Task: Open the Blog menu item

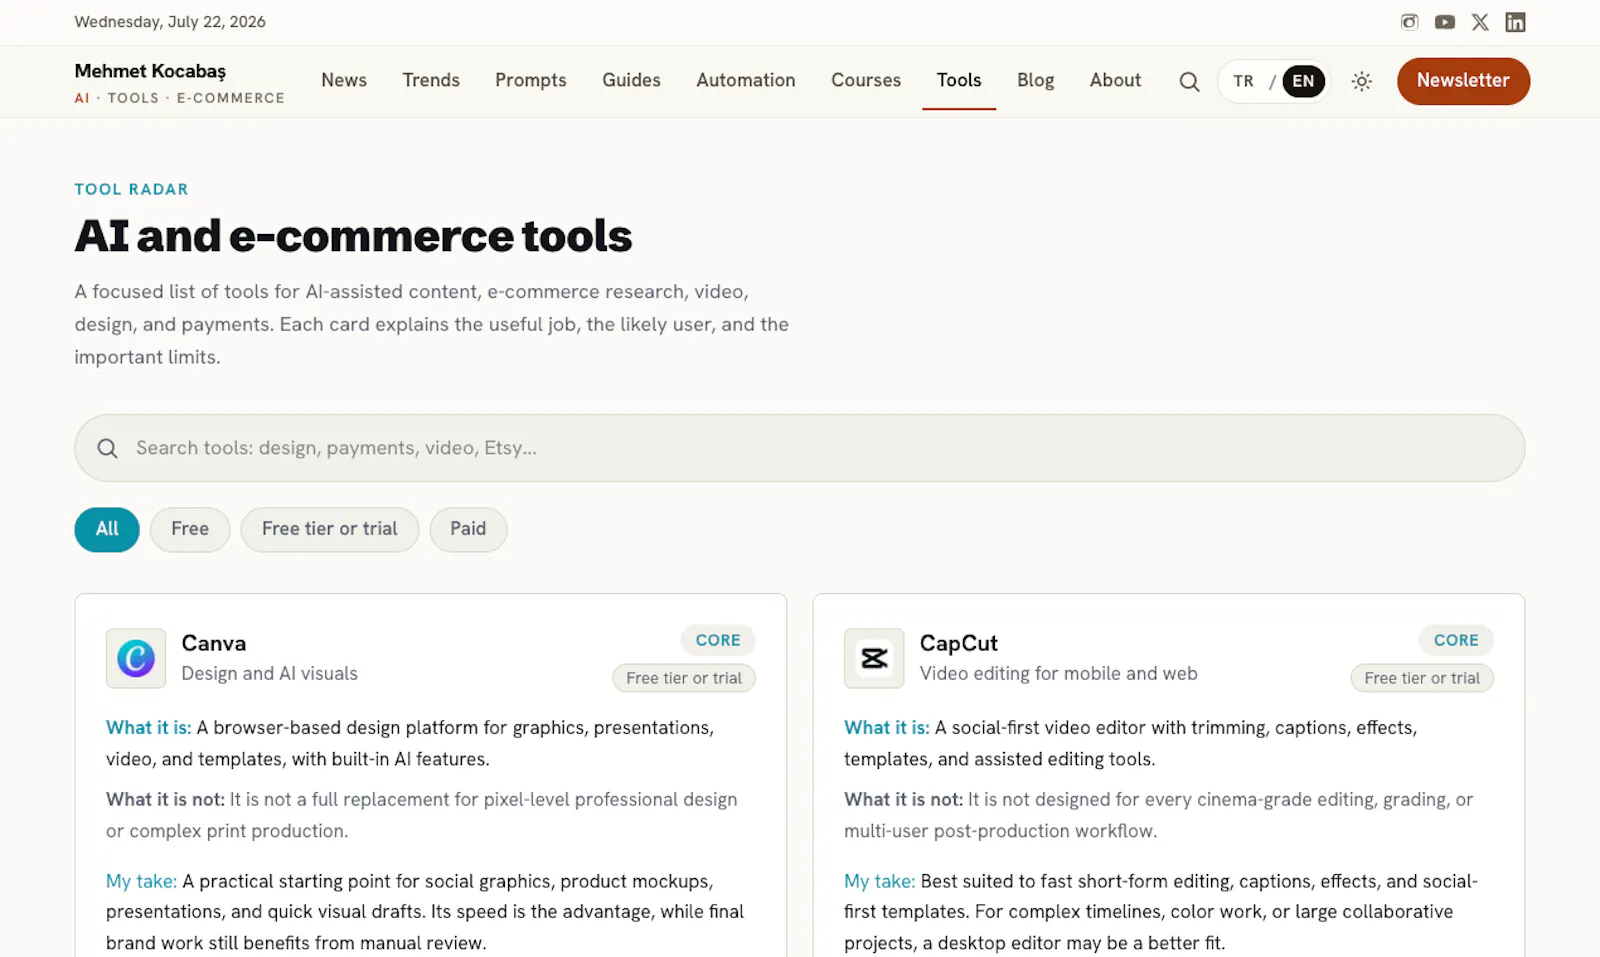Action: tap(1036, 80)
